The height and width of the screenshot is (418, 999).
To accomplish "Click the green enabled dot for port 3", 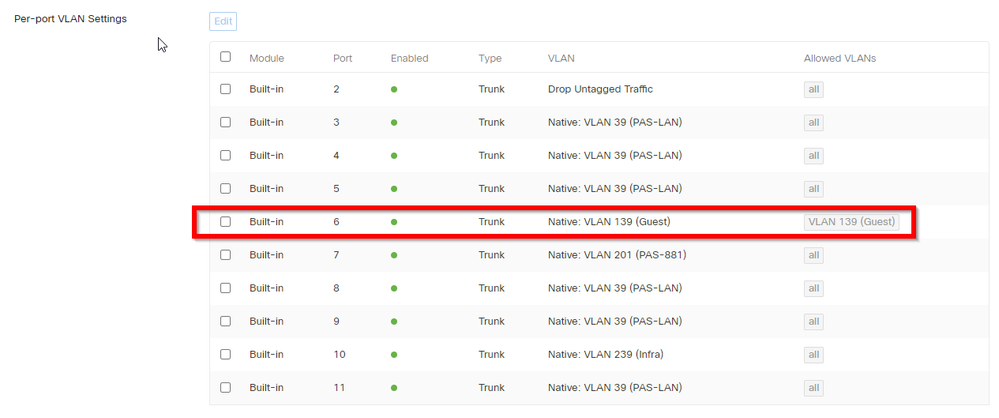I will pos(394,123).
